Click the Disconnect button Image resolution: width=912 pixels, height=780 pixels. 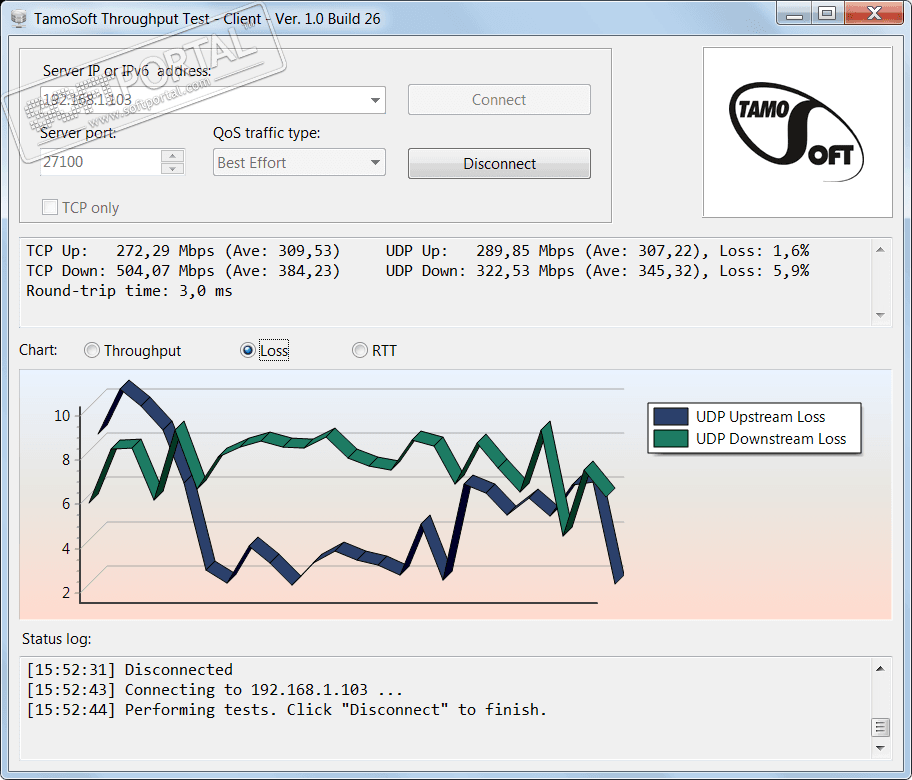(x=499, y=163)
